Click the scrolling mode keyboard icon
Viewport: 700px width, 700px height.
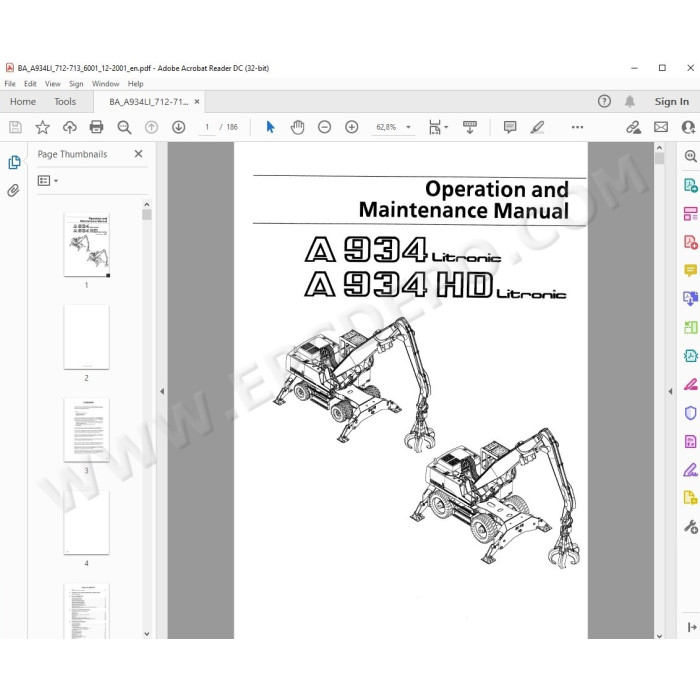point(470,127)
